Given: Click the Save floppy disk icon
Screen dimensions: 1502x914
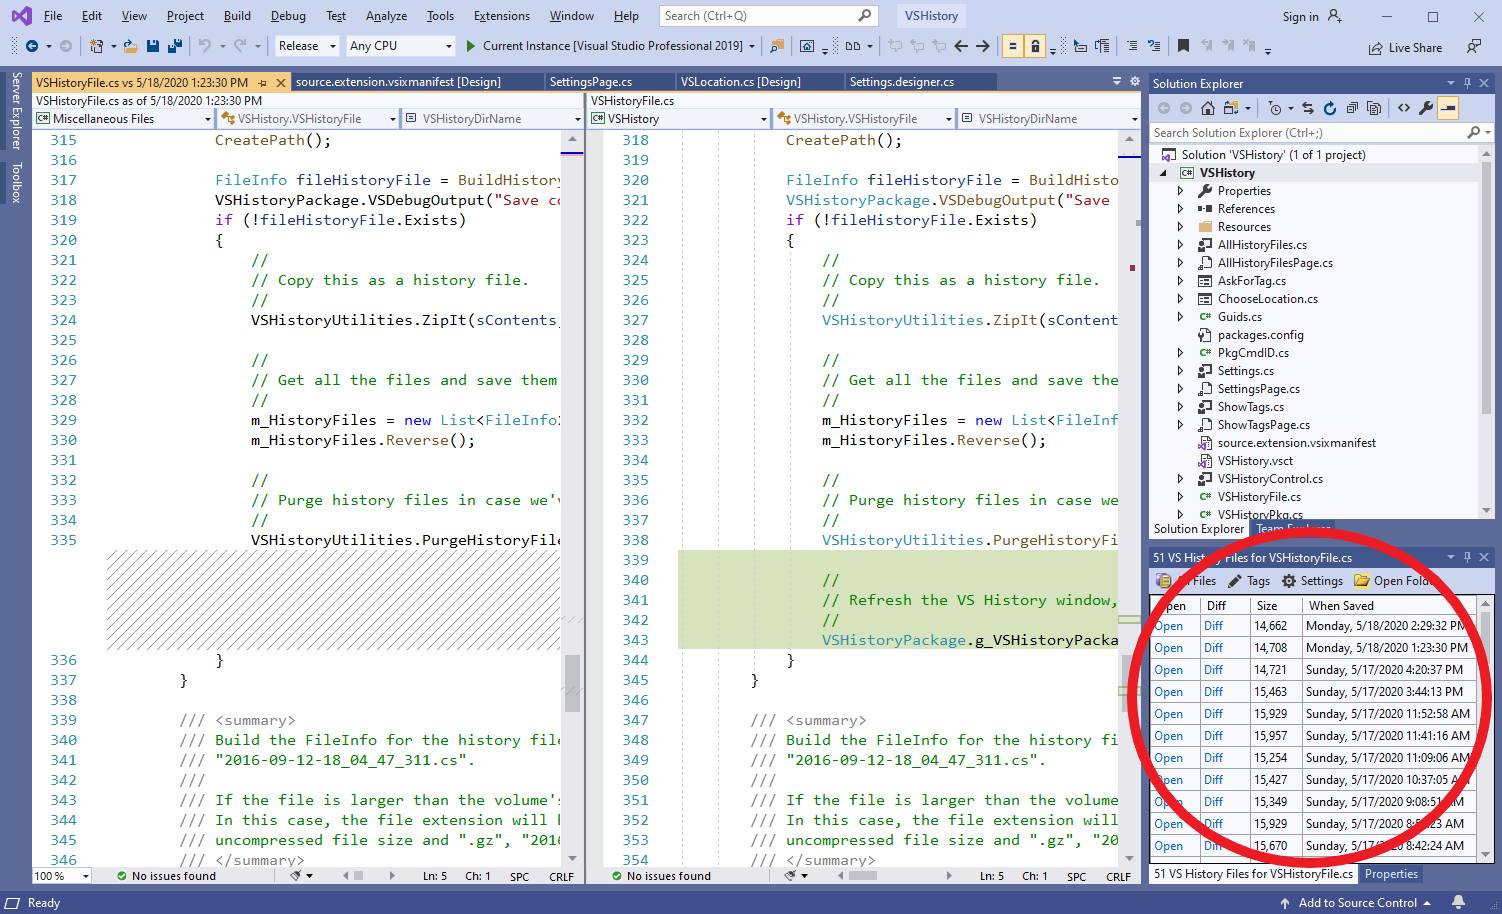Looking at the screenshot, I should click(x=153, y=46).
